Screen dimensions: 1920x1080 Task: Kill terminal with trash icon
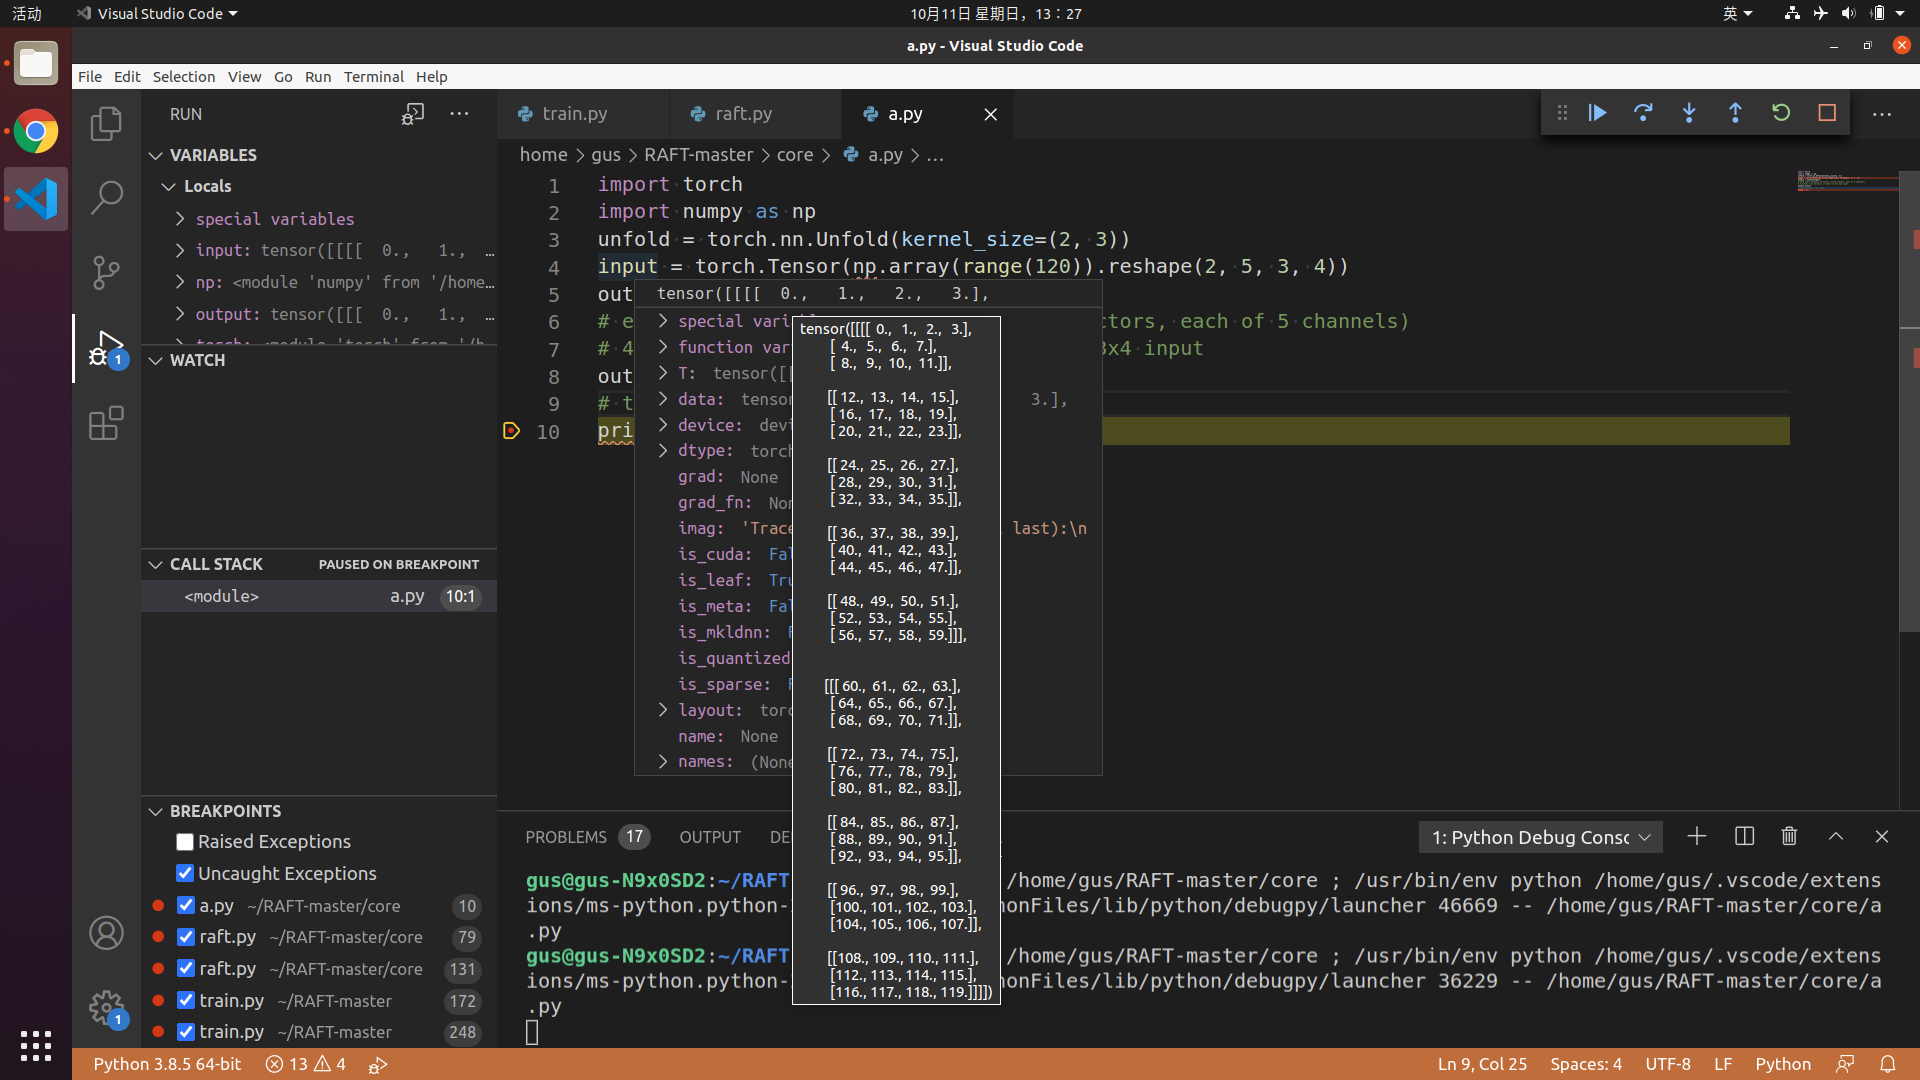coord(1789,836)
